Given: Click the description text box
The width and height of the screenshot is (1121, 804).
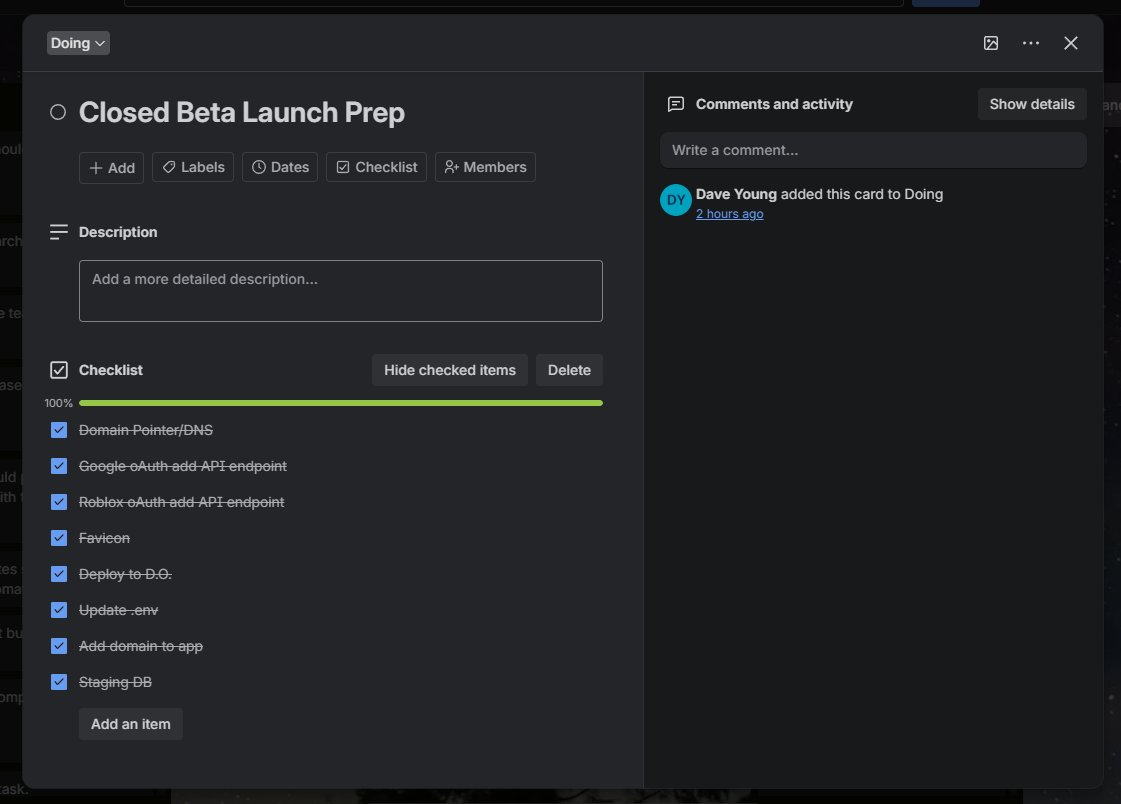Looking at the screenshot, I should pyautogui.click(x=340, y=291).
